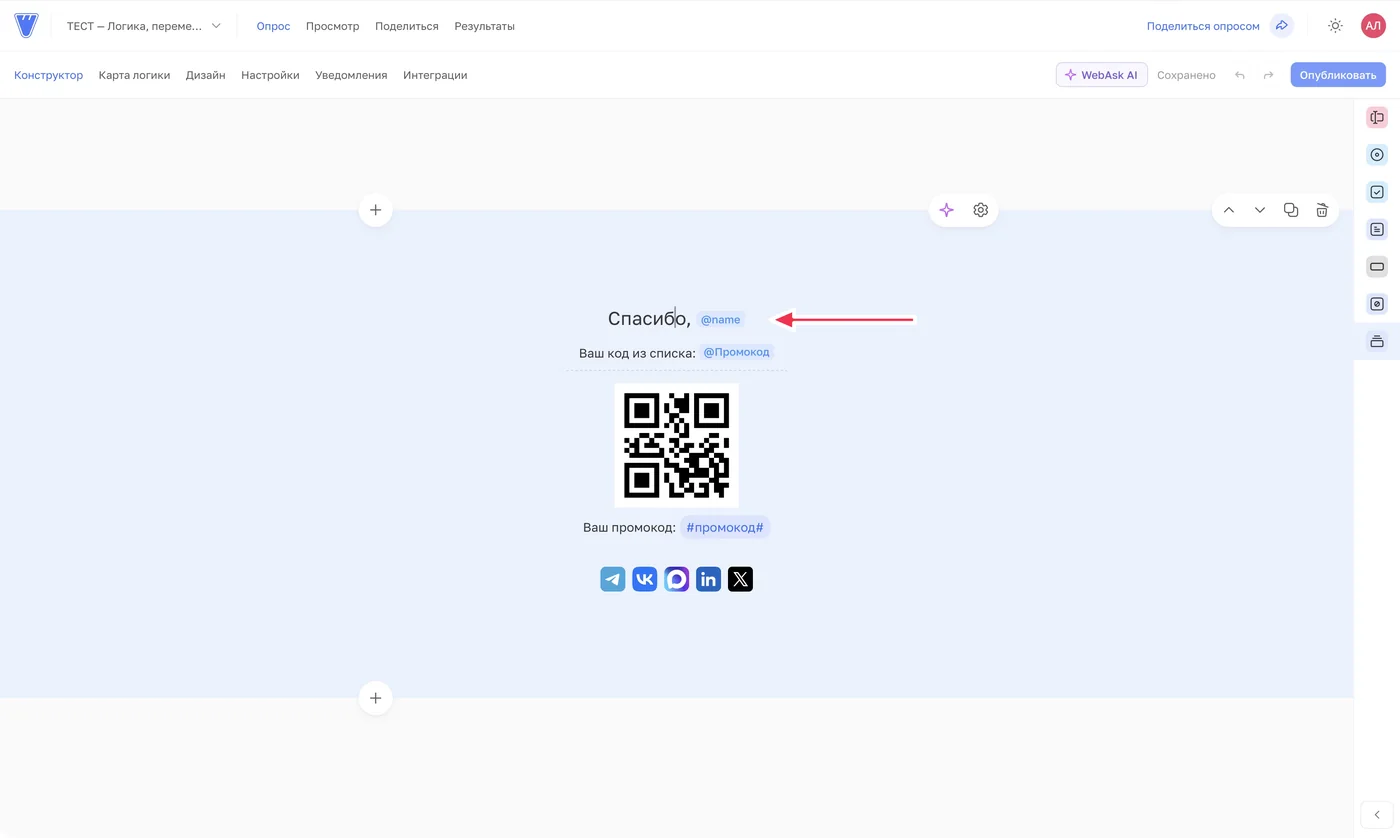The width and height of the screenshot is (1400, 838).
Task: Click the @Промокод variable tag
Action: pyautogui.click(x=736, y=352)
